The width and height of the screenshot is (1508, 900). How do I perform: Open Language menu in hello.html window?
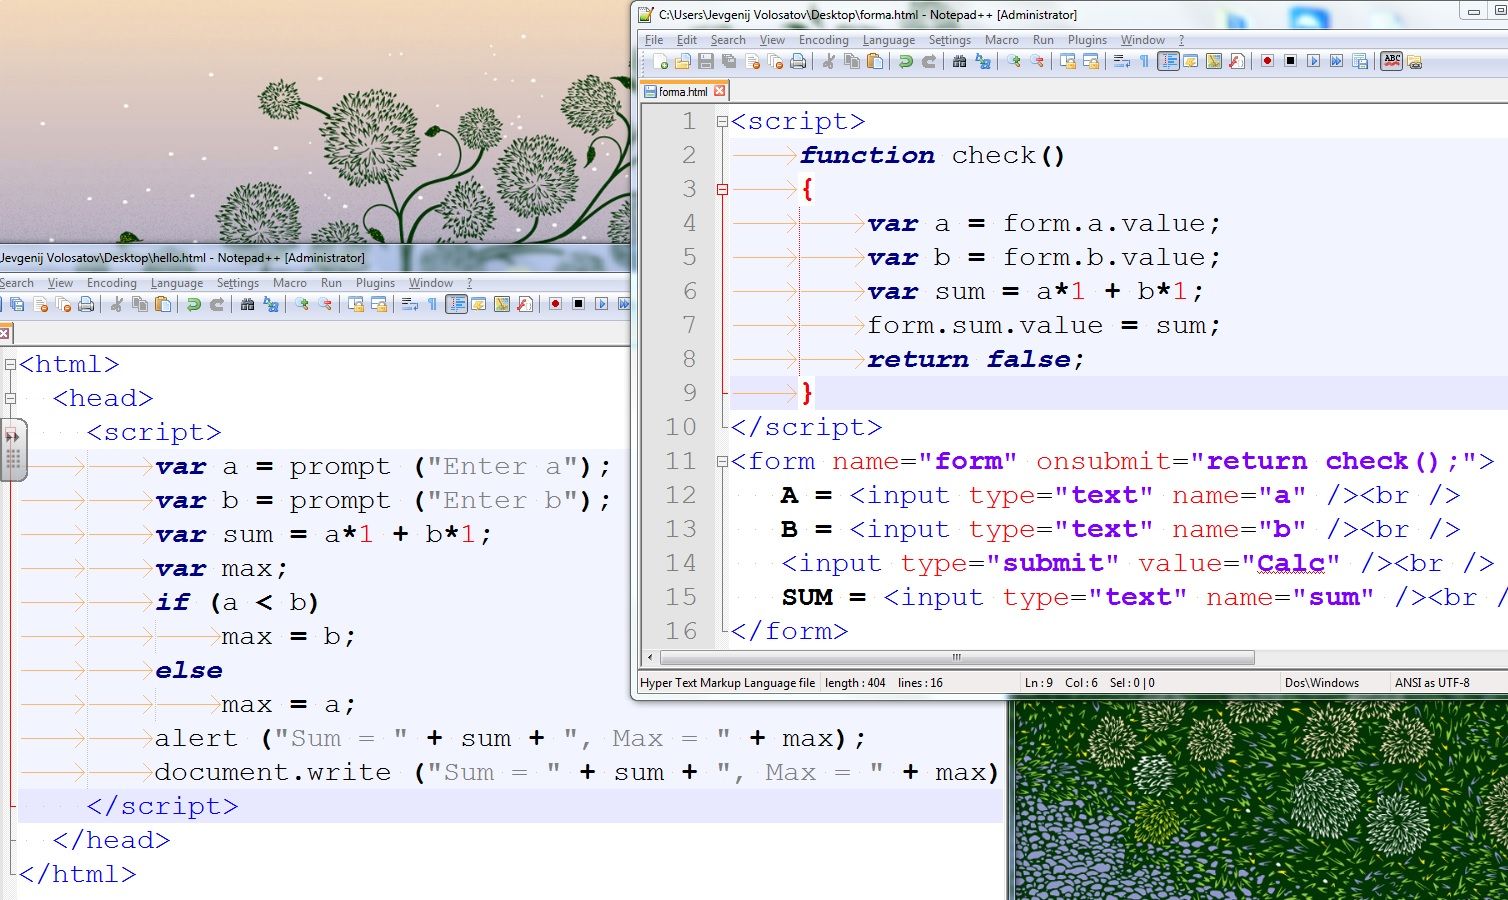[x=177, y=283]
